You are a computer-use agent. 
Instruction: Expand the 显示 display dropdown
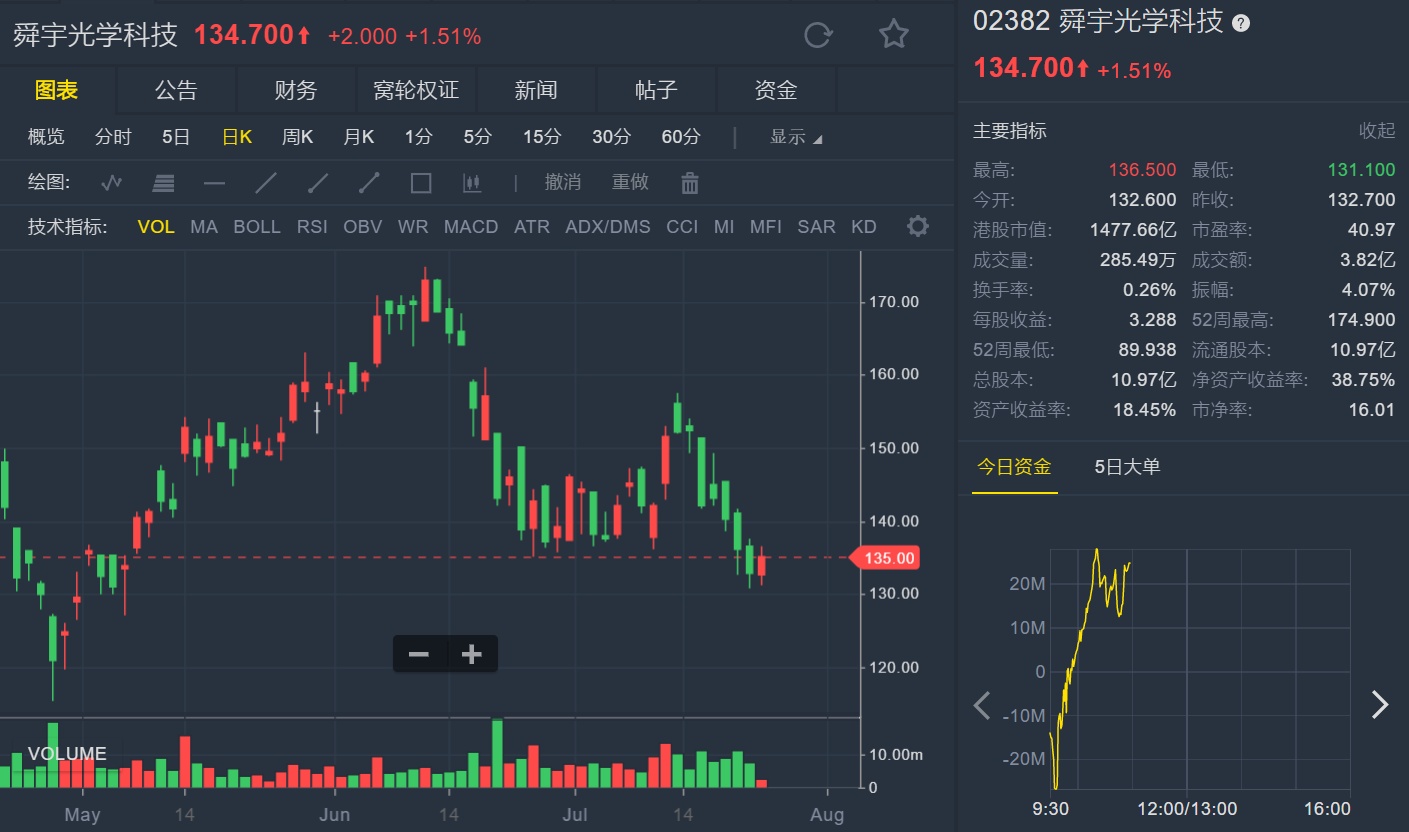coord(796,137)
